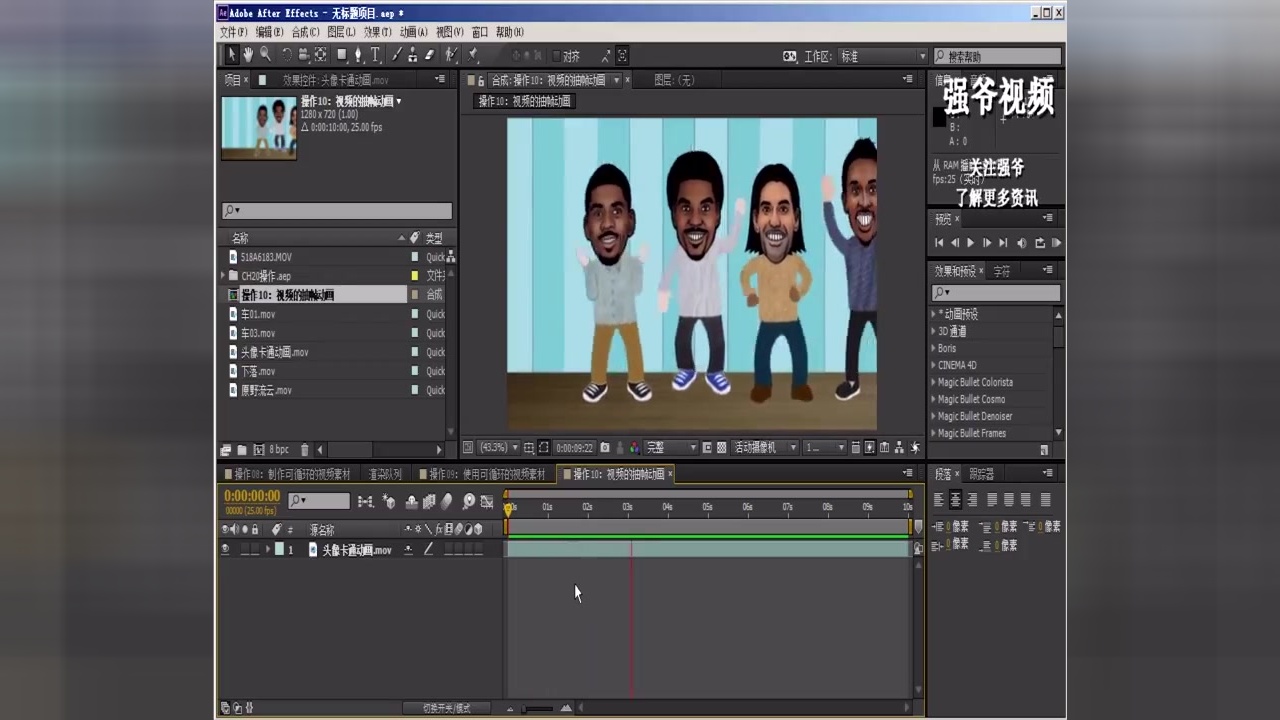Viewport: 1280px width, 720px height.
Task: Select the Rectangle shape tool
Action: click(342, 55)
